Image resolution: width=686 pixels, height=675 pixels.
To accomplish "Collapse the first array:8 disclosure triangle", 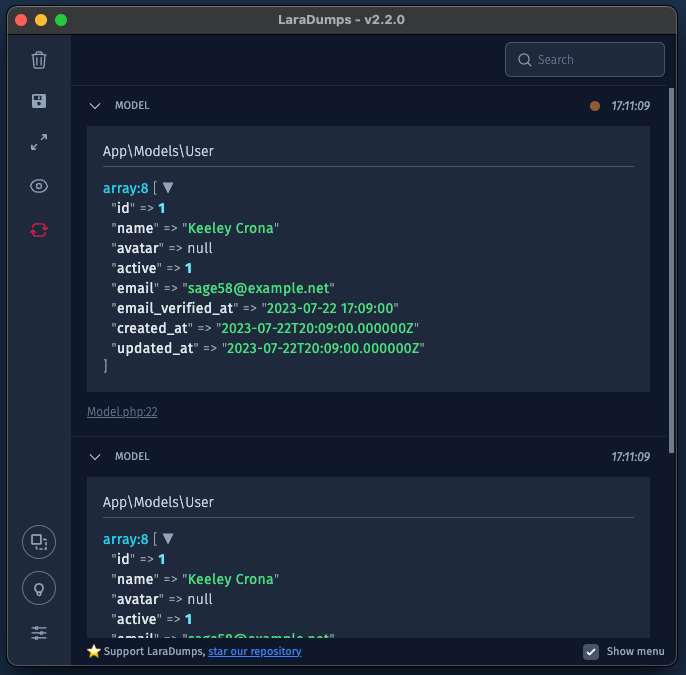I will 168,188.
